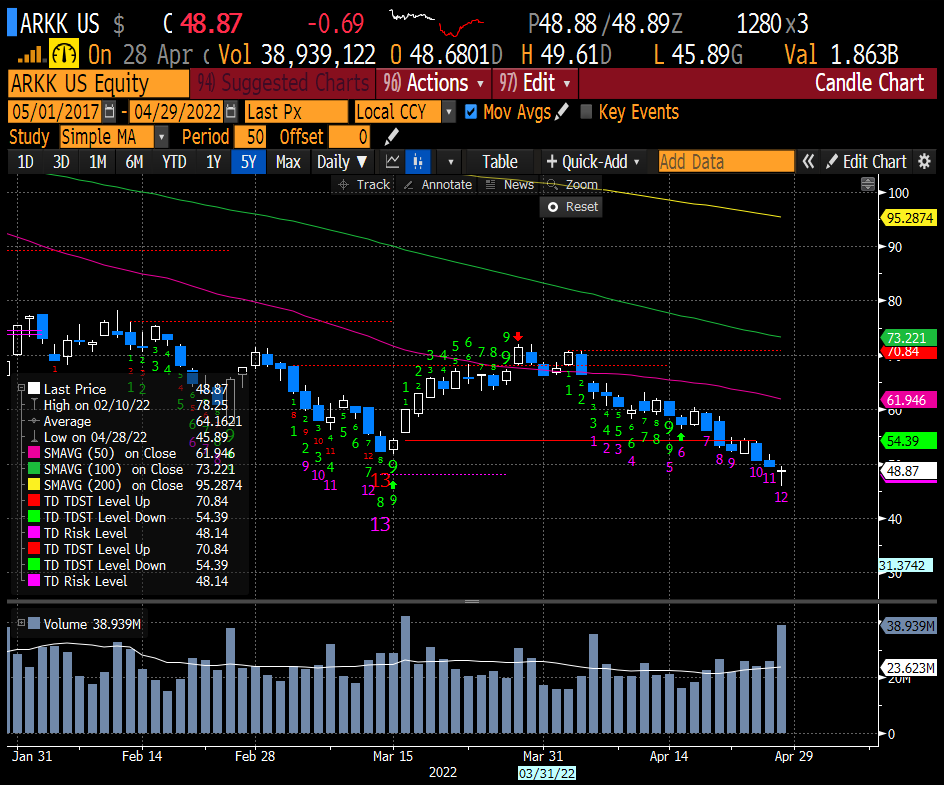Image resolution: width=944 pixels, height=785 pixels.
Task: Open the Simple MA study dropdown
Action: [161, 137]
